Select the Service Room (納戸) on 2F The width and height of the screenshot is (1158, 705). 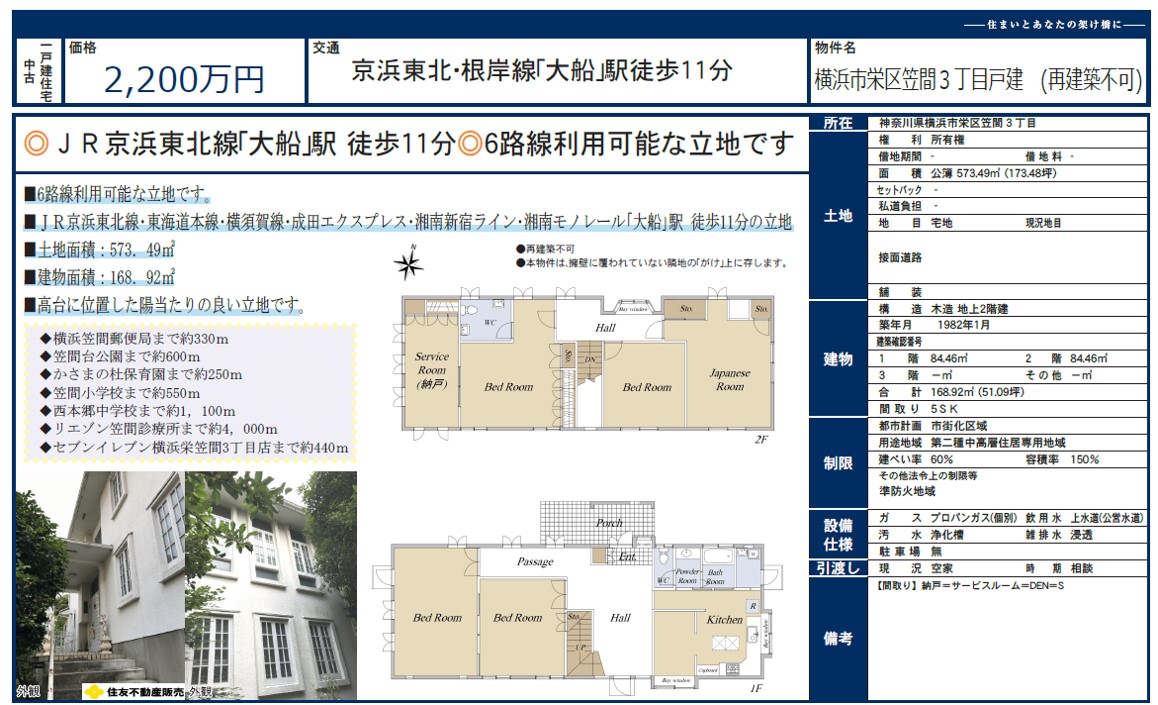(431, 370)
